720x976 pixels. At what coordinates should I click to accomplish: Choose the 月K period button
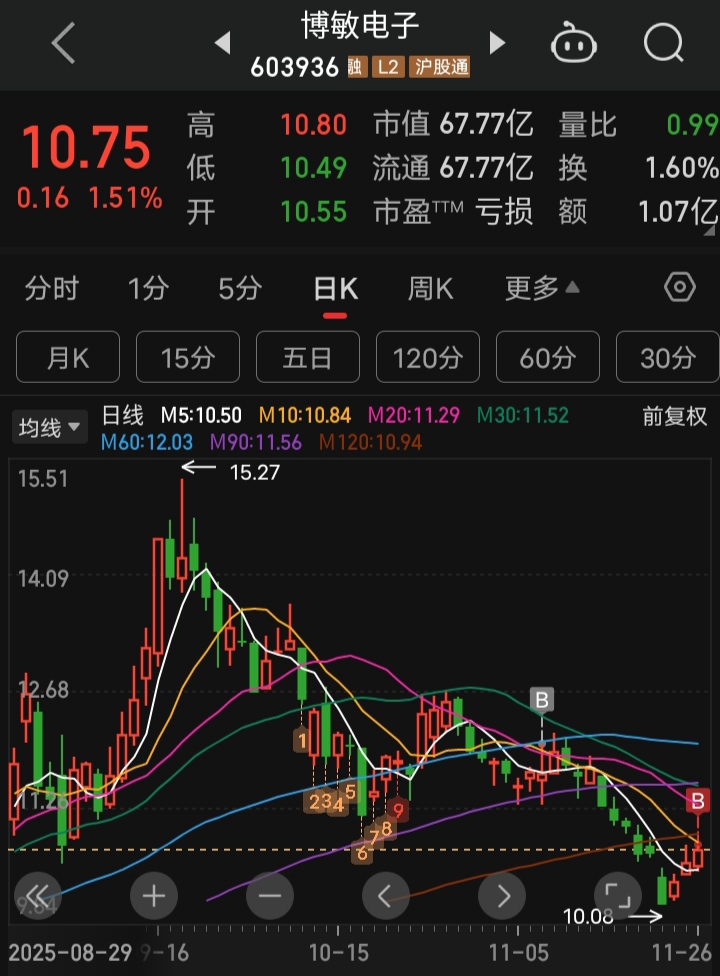coord(68,357)
